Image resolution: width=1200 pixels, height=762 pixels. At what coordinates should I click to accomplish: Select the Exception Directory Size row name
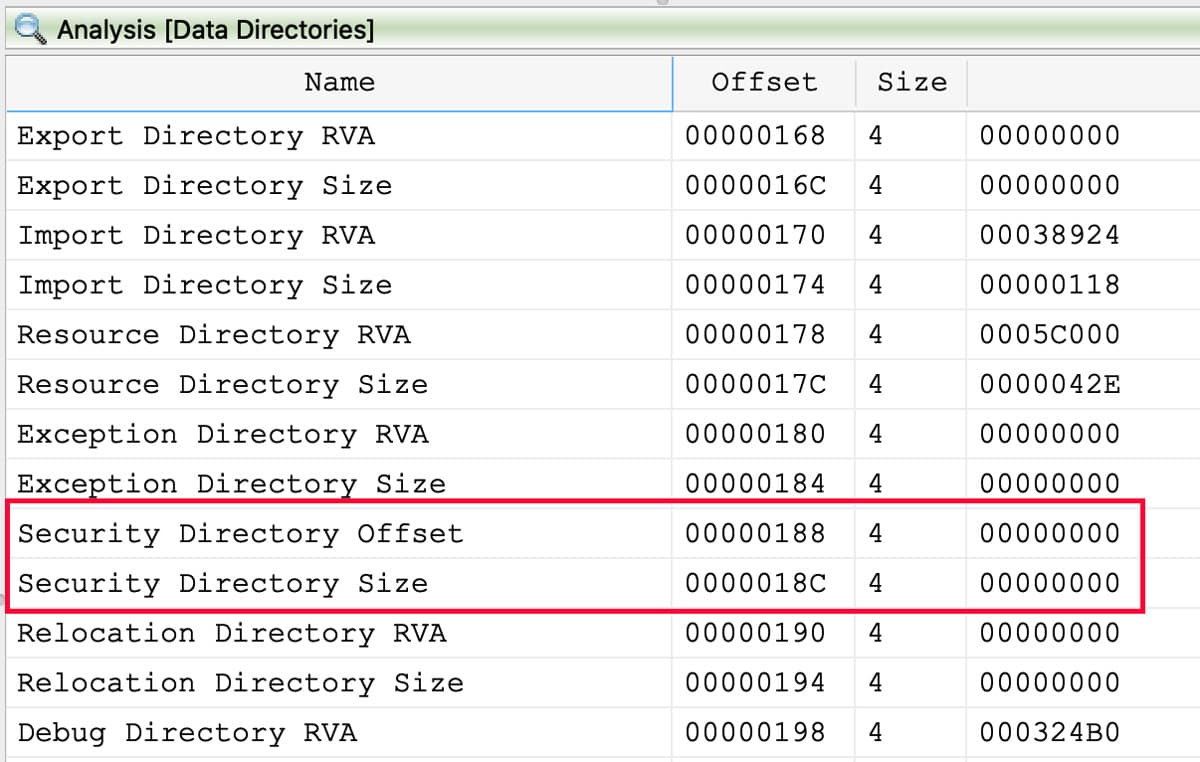(231, 484)
